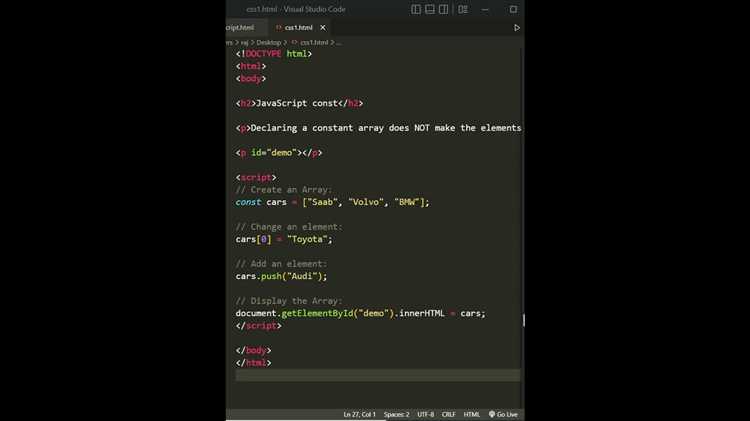Select language mode HTML in status bar
Screen dimensions: 750x421
tap(472, 414)
